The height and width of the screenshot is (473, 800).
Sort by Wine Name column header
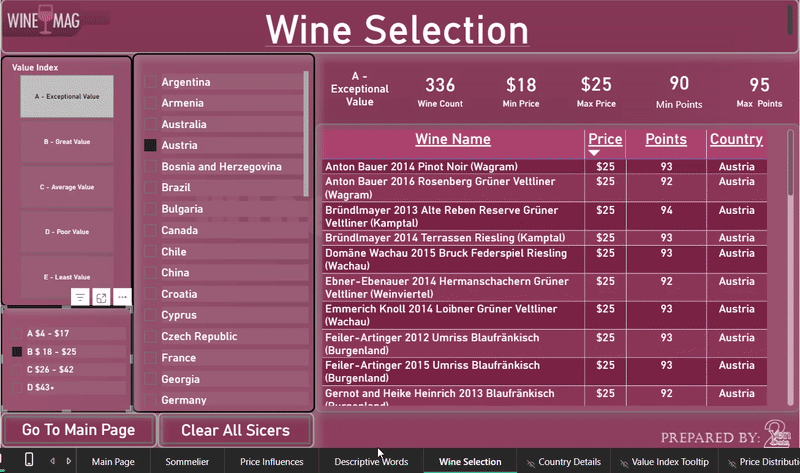(x=453, y=139)
